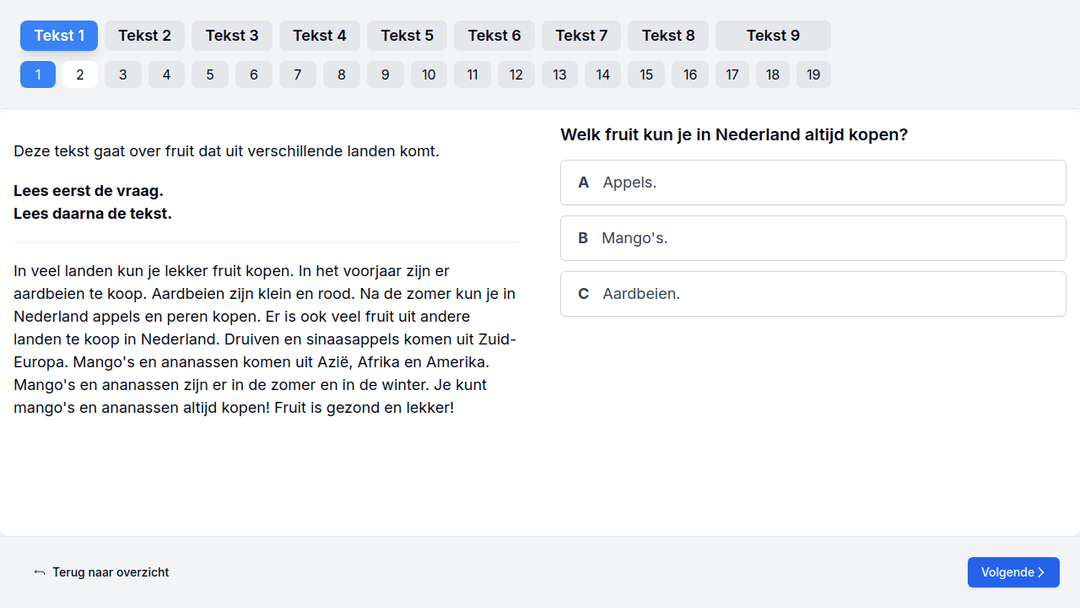Go back via Terug naar overzicht
The height and width of the screenshot is (608, 1080).
(x=101, y=572)
